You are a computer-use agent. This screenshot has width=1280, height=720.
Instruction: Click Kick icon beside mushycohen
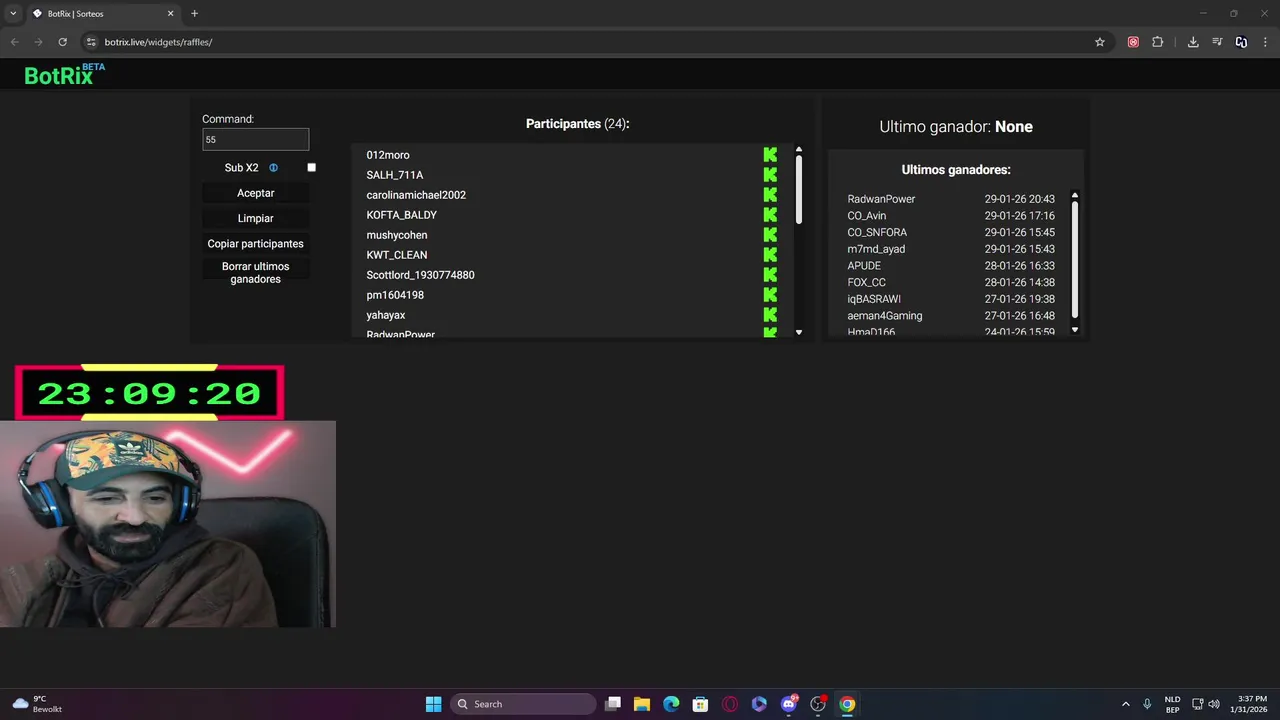(770, 235)
